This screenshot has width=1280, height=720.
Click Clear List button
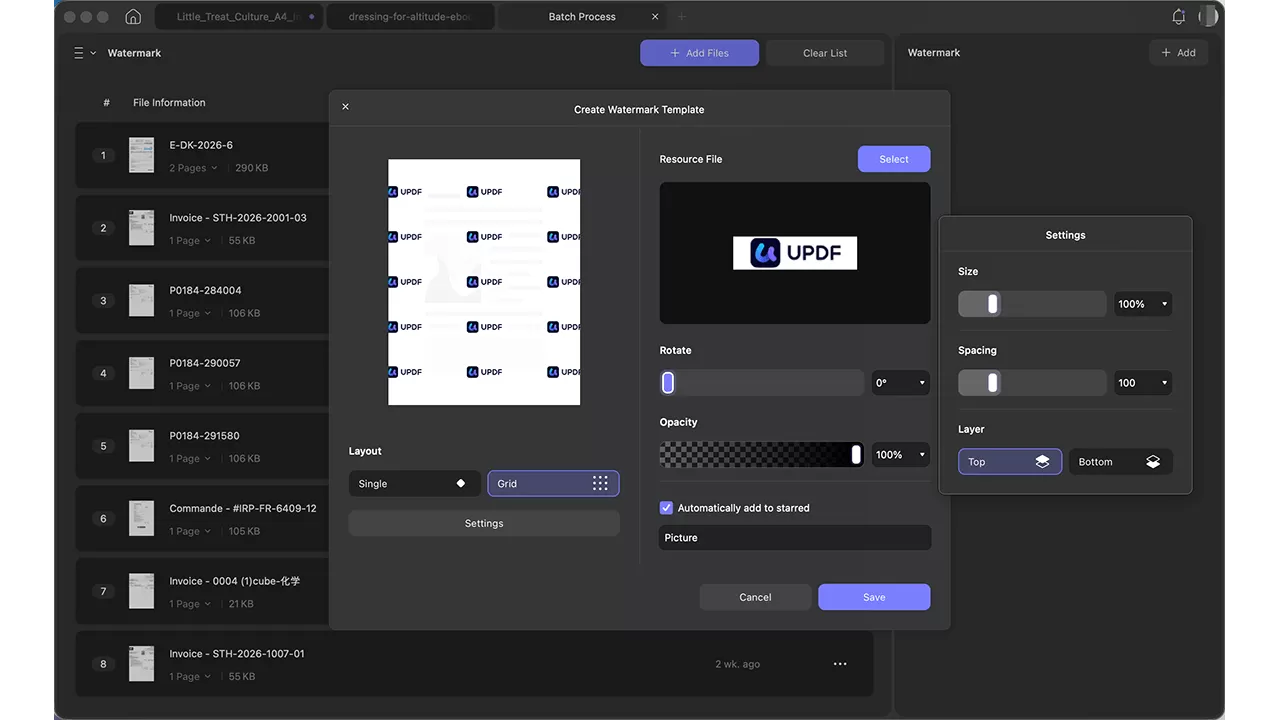pyautogui.click(x=825, y=53)
